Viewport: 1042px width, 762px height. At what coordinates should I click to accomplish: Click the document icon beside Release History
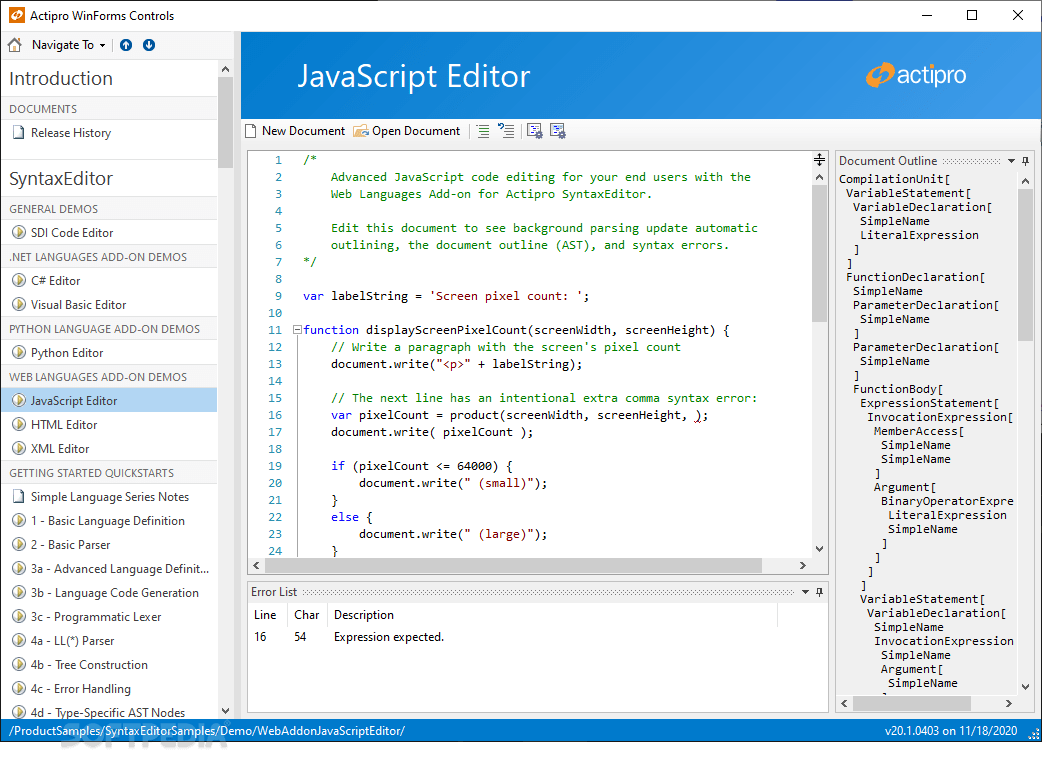[x=19, y=133]
